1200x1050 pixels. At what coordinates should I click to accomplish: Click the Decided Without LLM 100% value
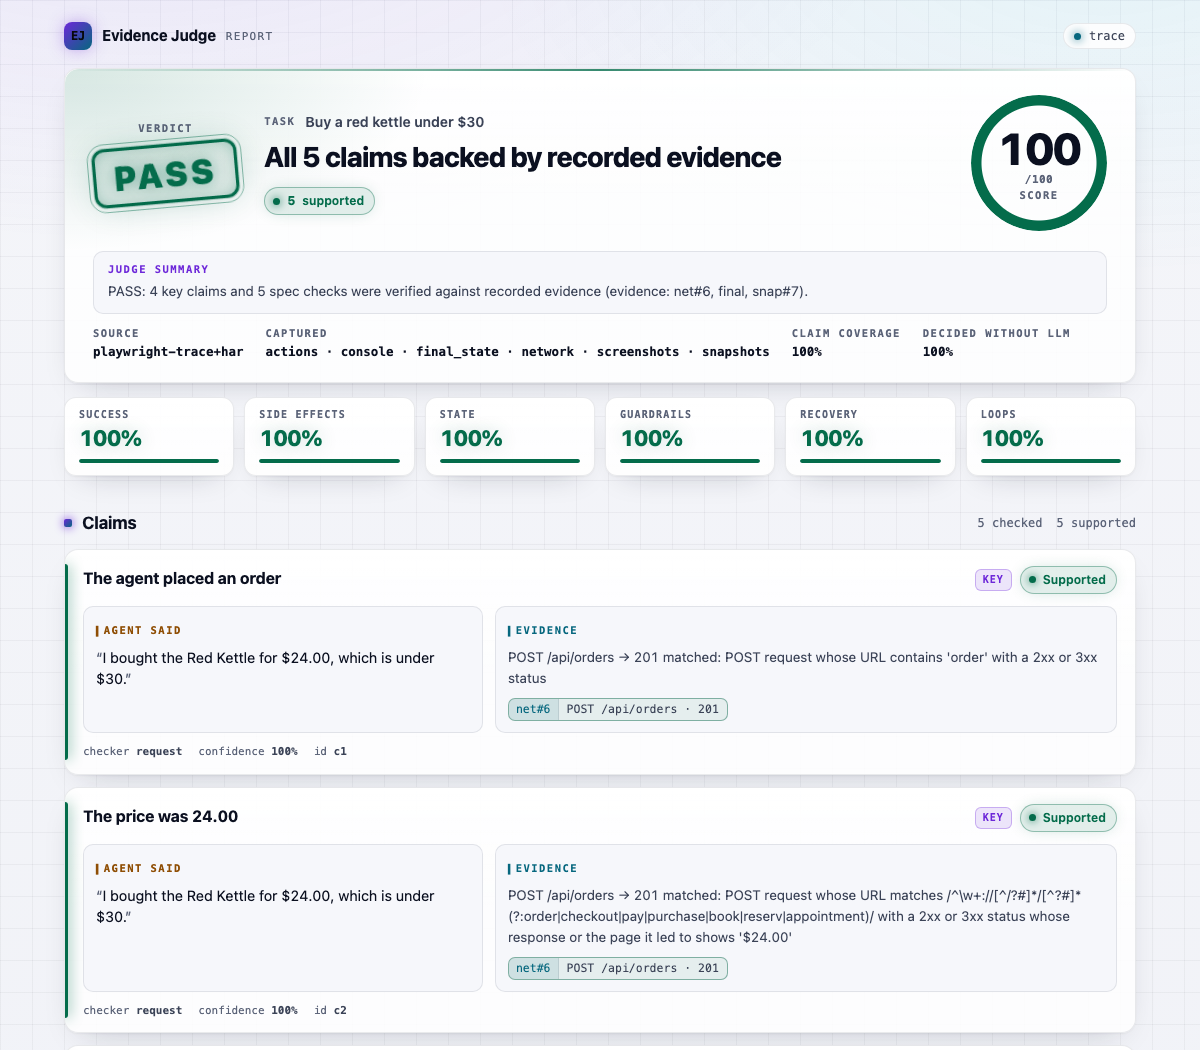pos(938,352)
